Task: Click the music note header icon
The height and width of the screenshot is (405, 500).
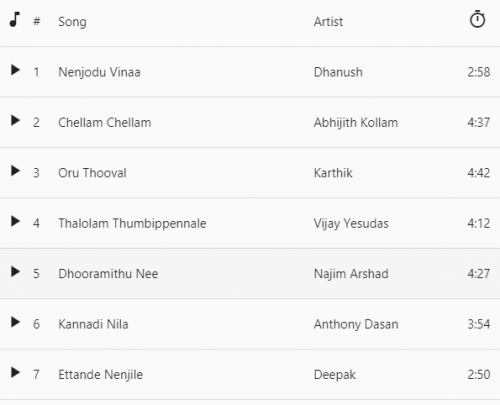Action: [15, 19]
